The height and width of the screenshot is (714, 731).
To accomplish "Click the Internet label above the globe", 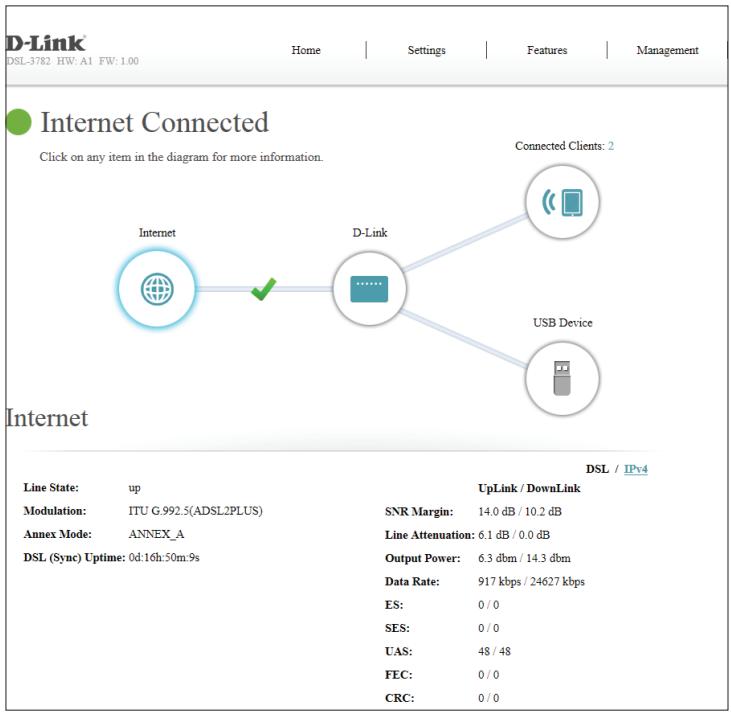I will (157, 233).
